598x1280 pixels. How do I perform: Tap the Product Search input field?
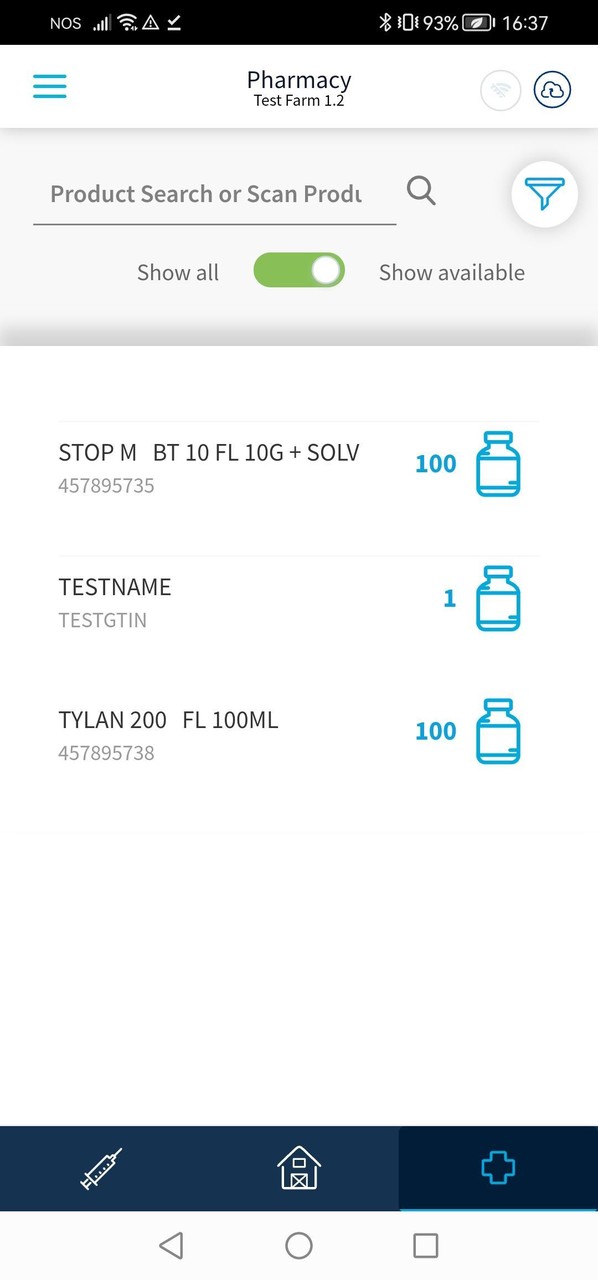point(205,194)
